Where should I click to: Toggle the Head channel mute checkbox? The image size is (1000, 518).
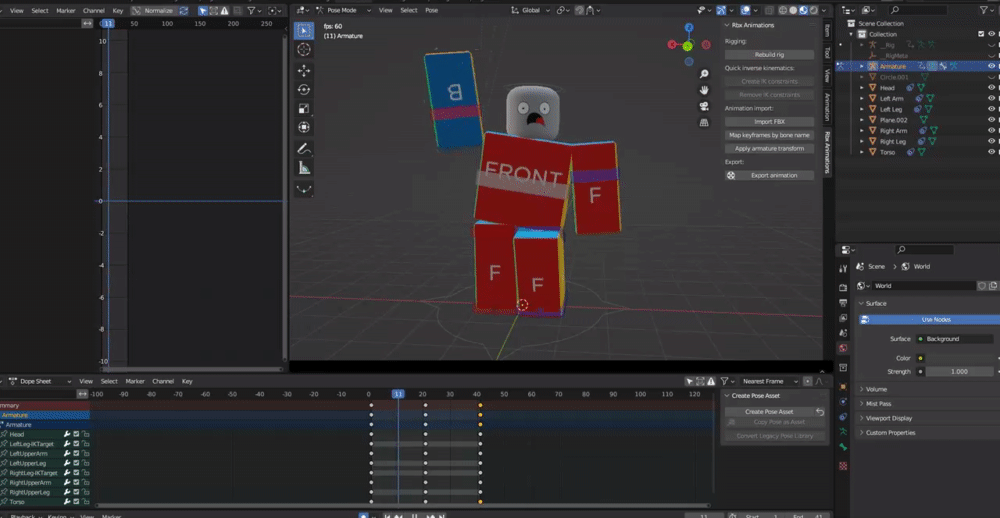(76, 434)
